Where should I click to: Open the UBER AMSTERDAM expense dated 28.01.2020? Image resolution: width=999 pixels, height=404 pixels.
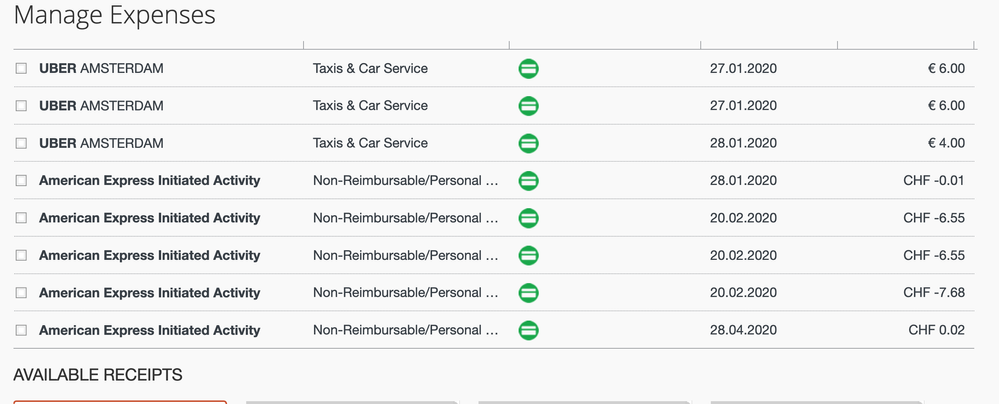coord(101,143)
